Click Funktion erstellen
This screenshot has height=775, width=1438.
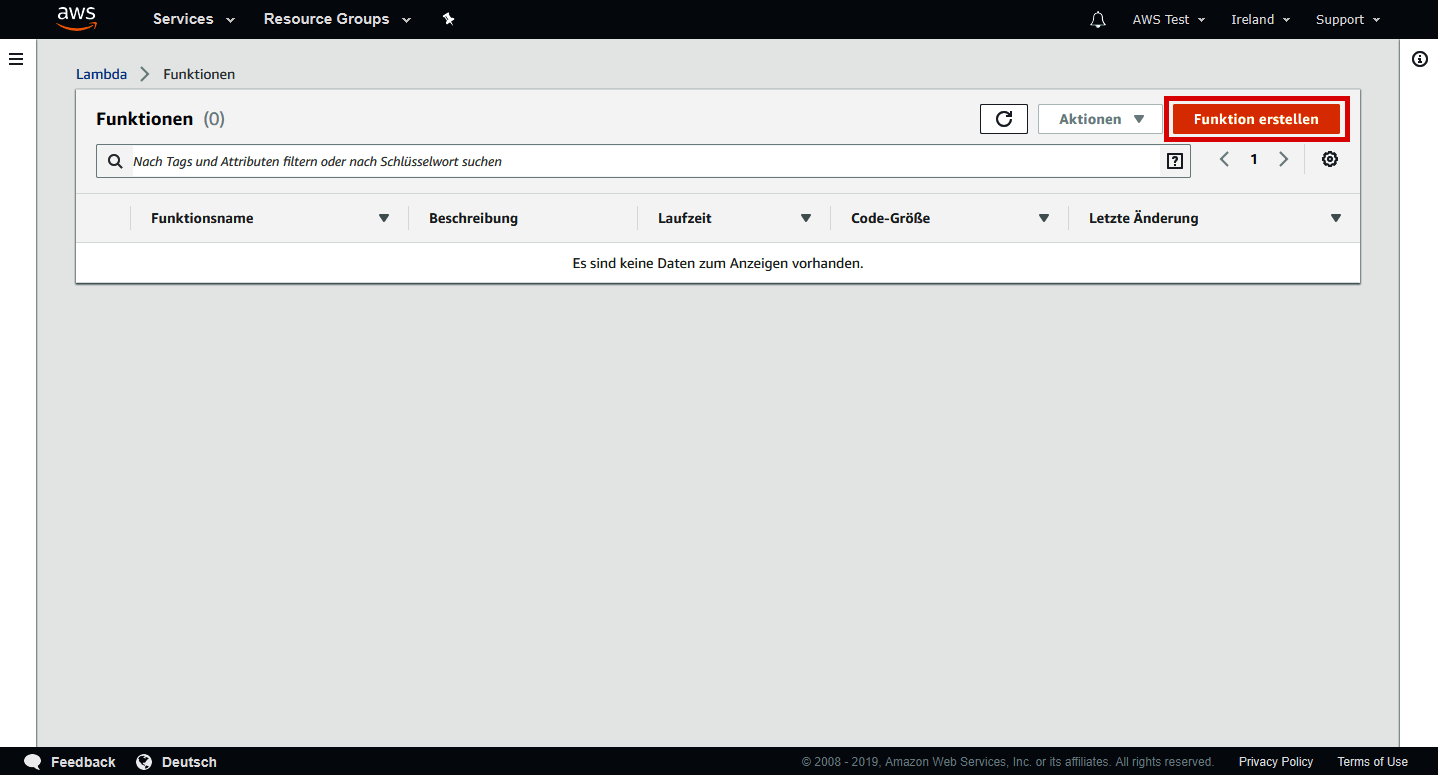[x=1256, y=118]
